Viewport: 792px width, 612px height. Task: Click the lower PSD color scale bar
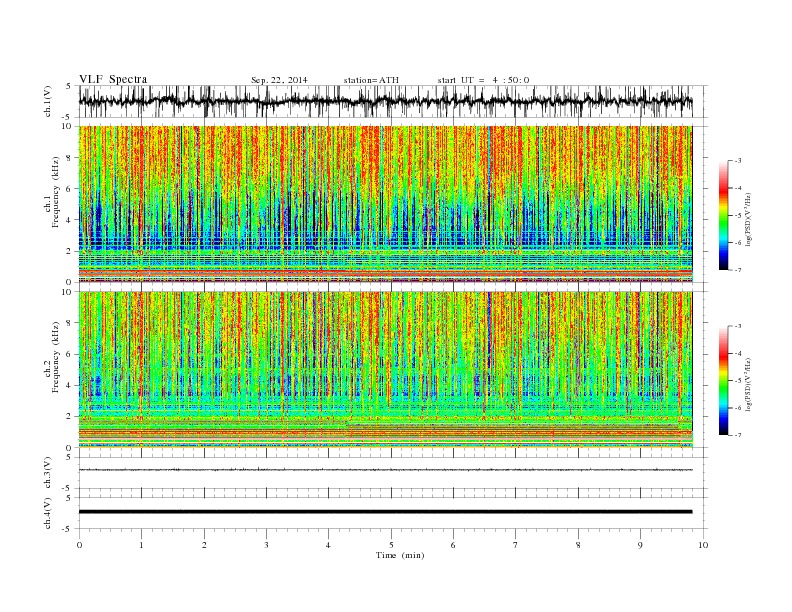pos(724,380)
